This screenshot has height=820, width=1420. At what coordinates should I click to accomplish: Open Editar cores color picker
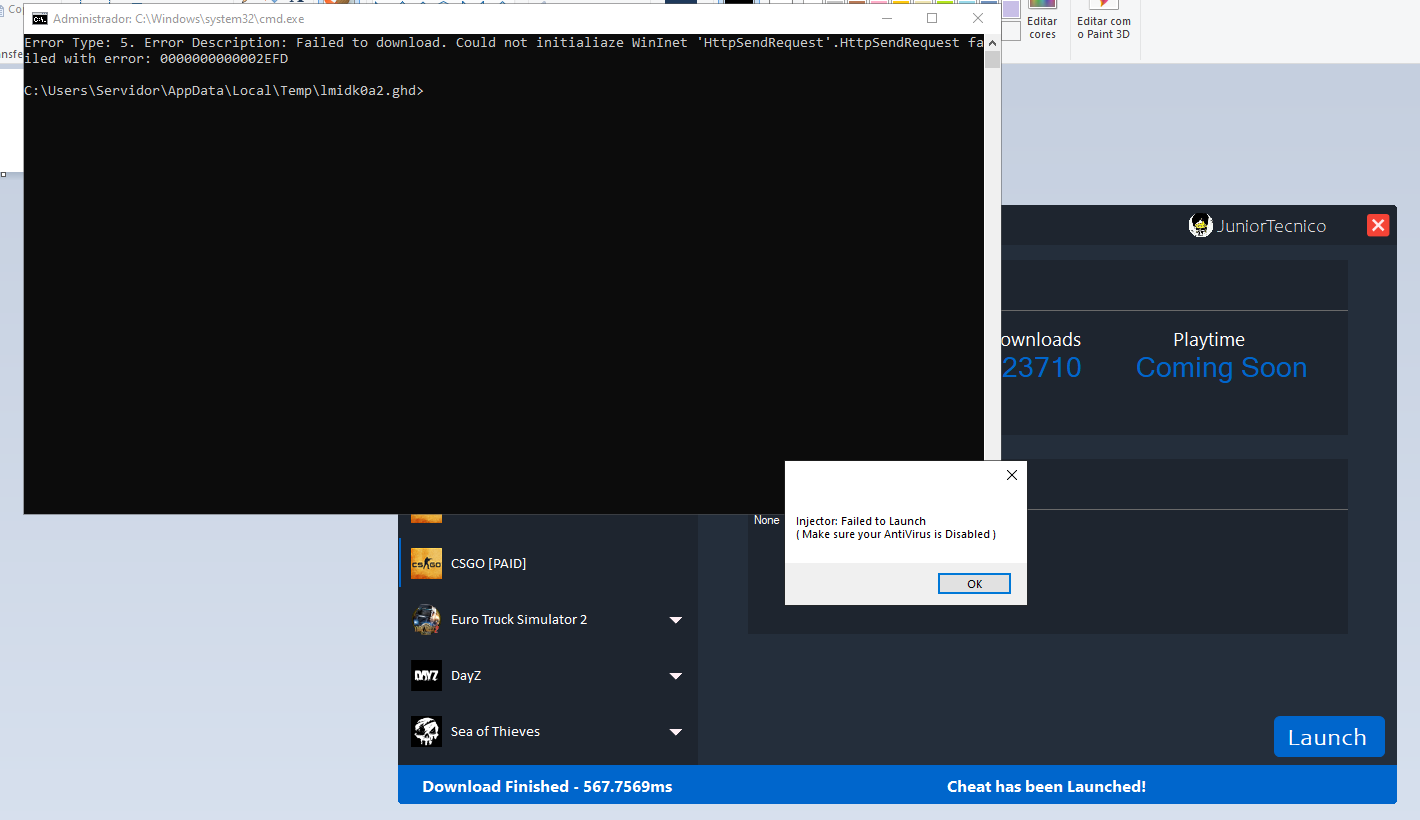1042,22
